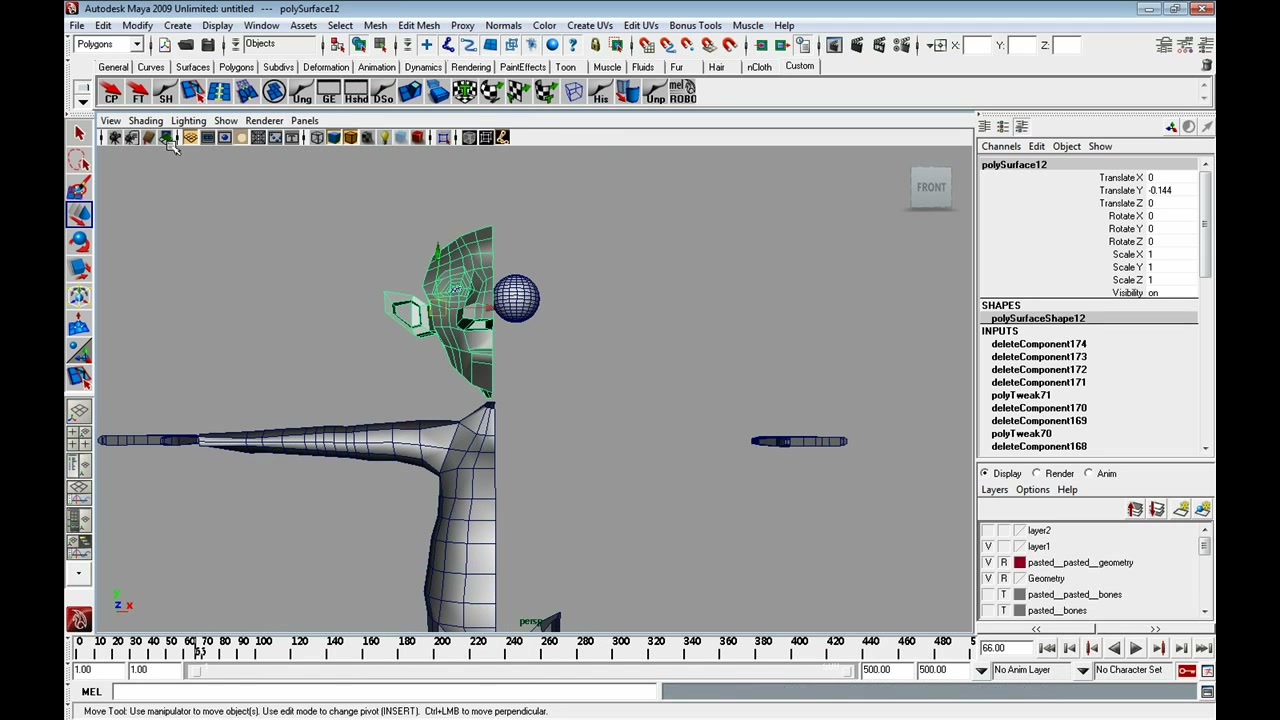The height and width of the screenshot is (720, 1280).
Task: Toggle visibility of pasted__pasted__bones layer
Action: click(988, 595)
